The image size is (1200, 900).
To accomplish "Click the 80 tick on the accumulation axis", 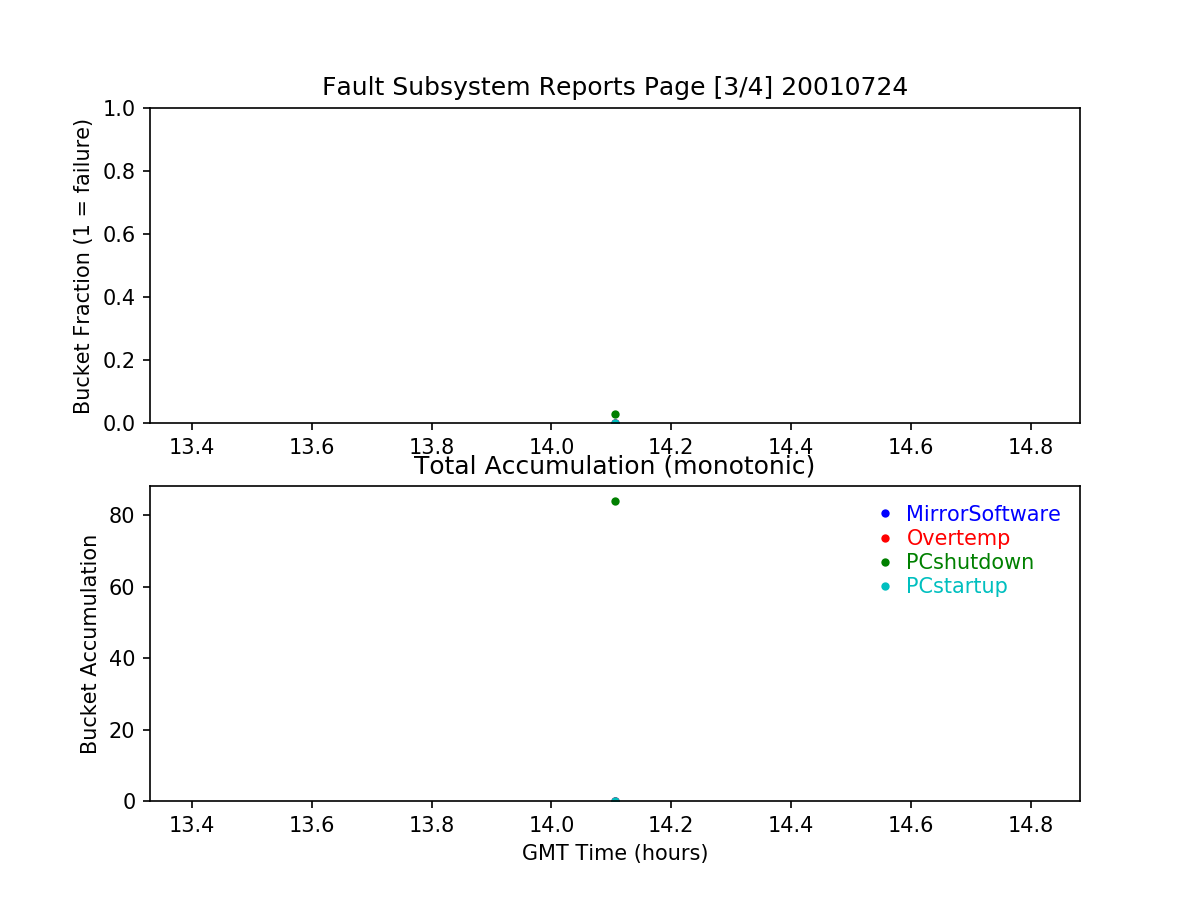I will (x=125, y=515).
